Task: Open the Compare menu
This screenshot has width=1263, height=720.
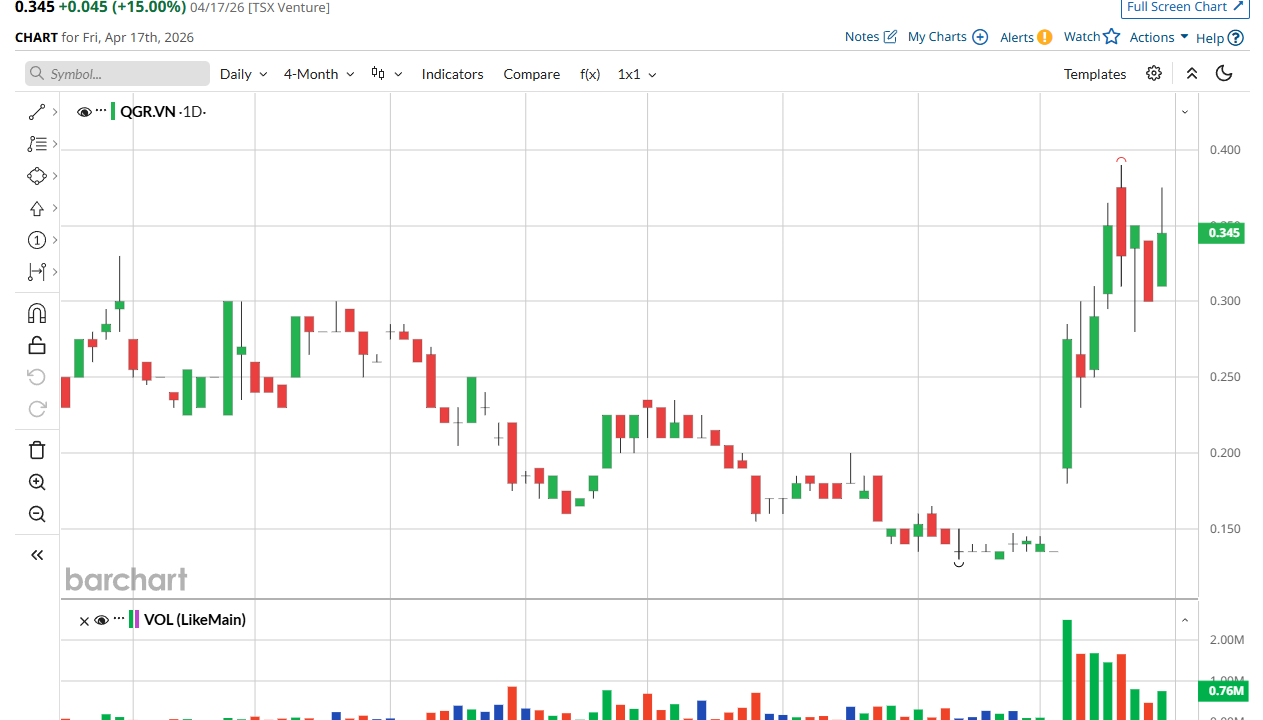Action: [x=531, y=74]
